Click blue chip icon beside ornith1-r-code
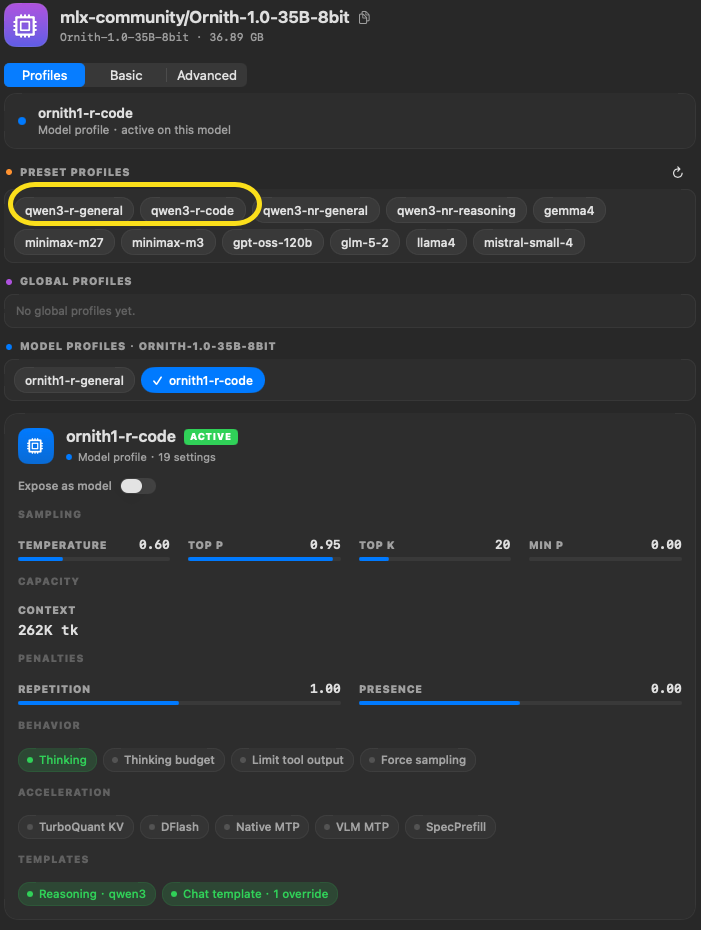Image resolution: width=701 pixels, height=930 pixels. coord(36,445)
